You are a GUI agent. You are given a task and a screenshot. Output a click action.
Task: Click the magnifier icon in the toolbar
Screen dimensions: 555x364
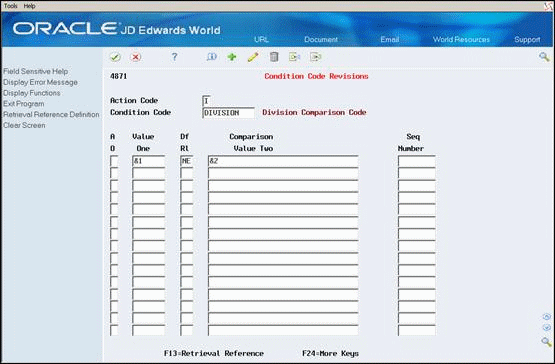coord(544,57)
